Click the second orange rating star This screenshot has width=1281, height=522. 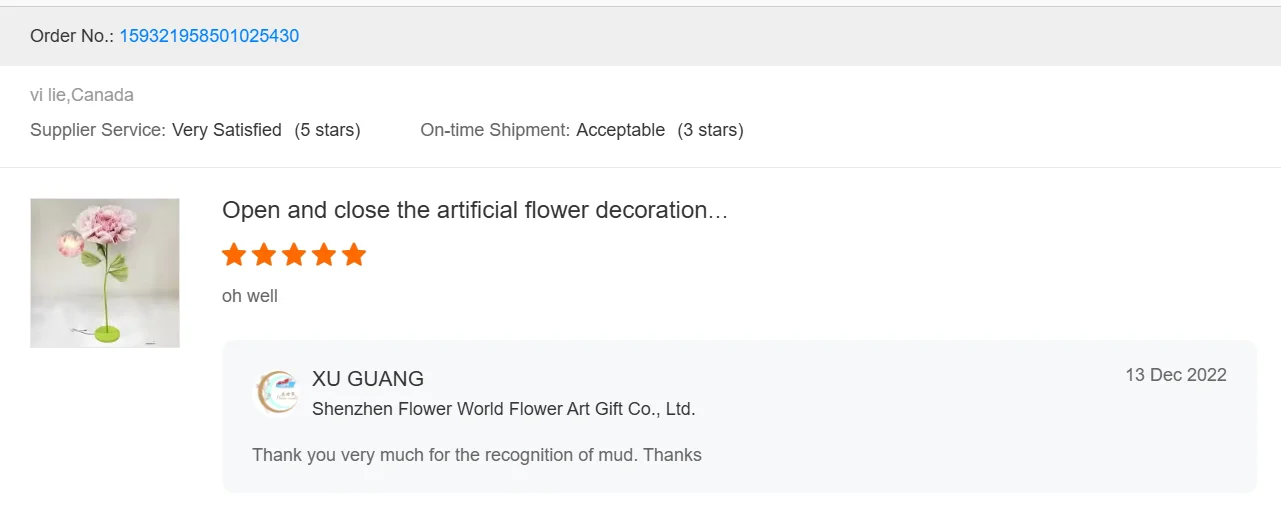click(x=264, y=254)
